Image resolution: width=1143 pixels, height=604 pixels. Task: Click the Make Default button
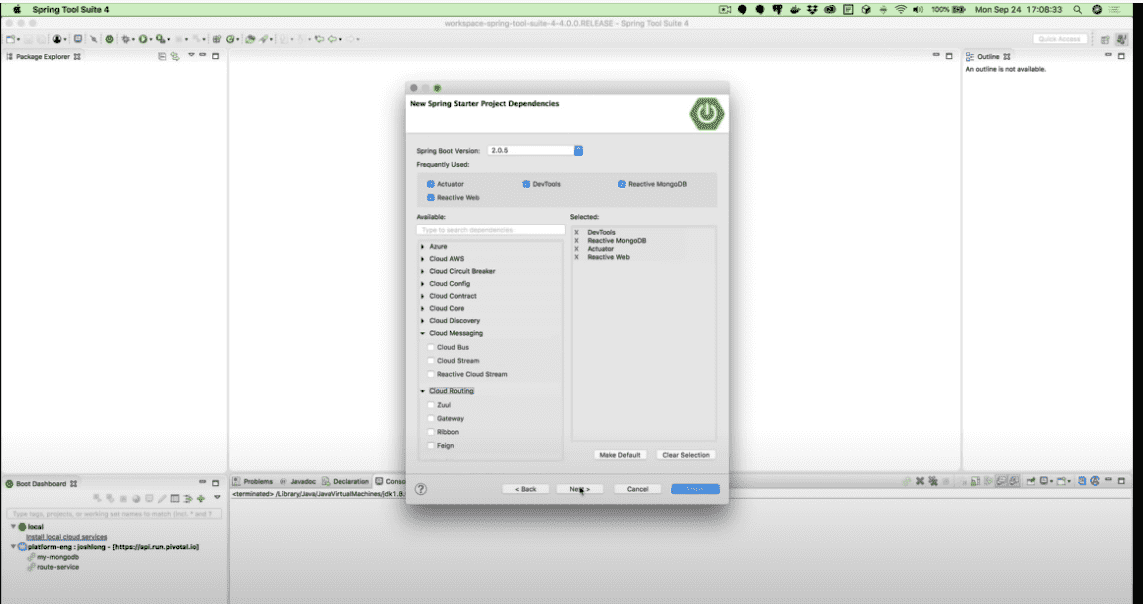click(x=620, y=455)
